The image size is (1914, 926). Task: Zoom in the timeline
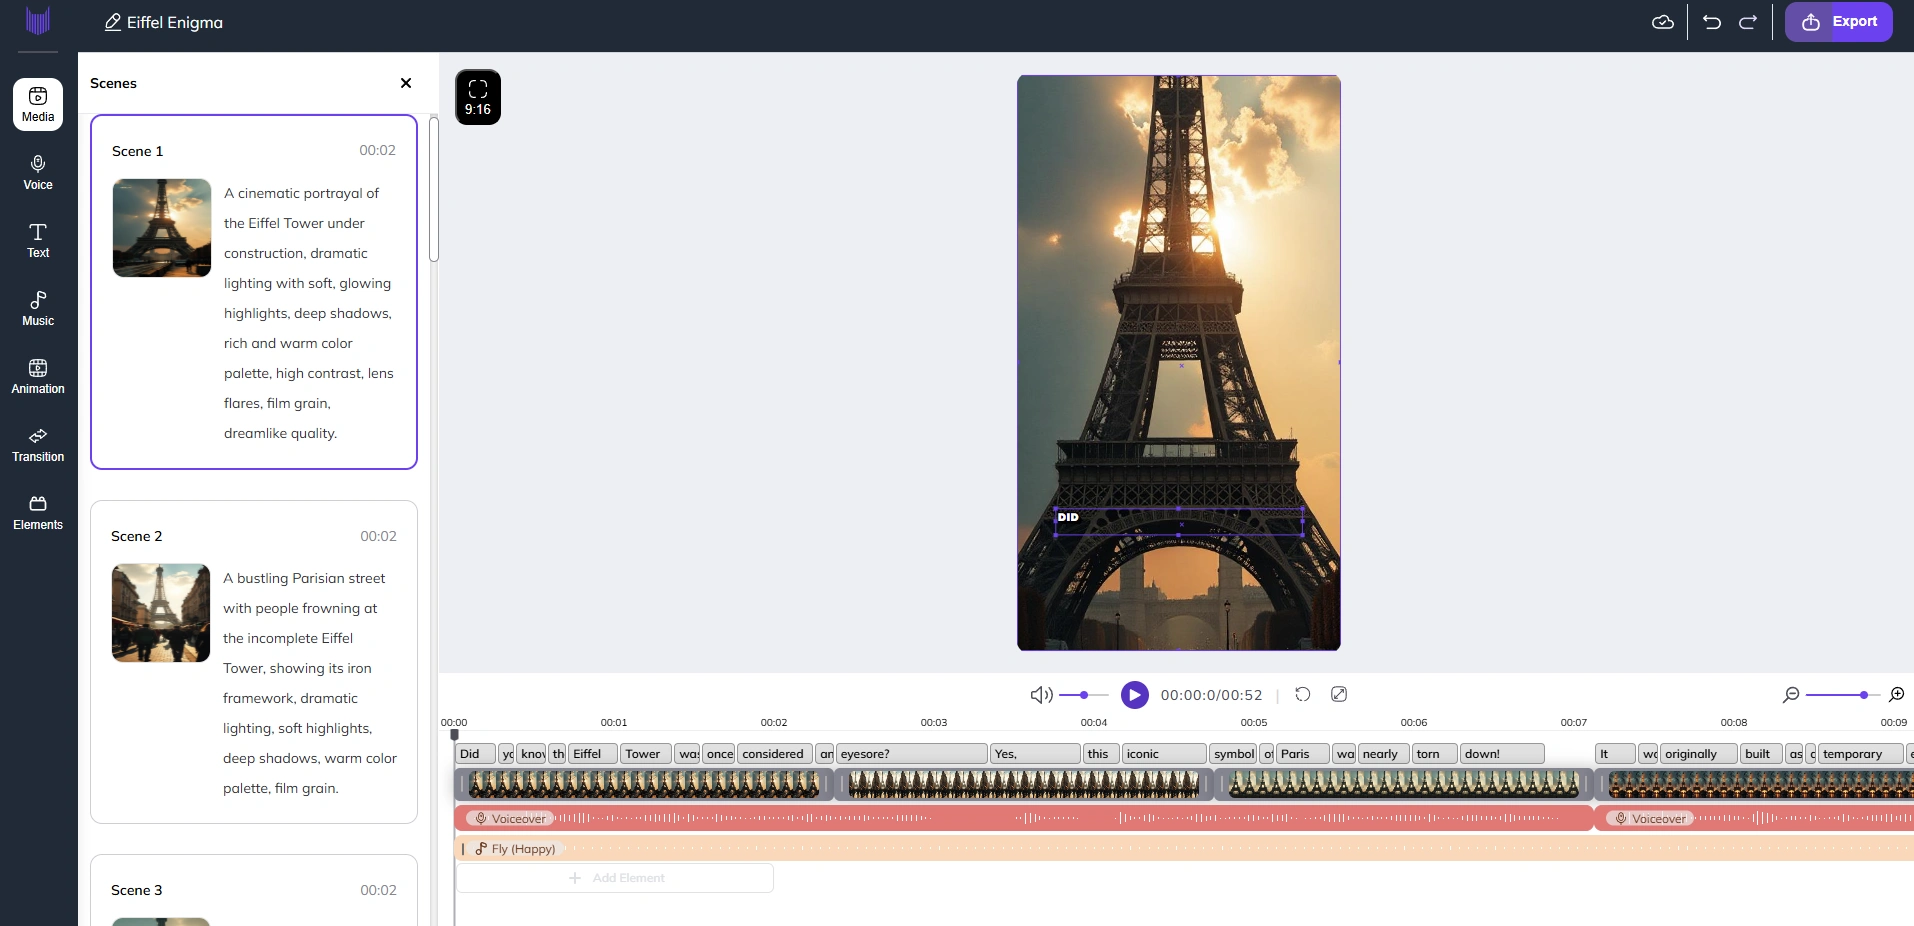tap(1897, 694)
